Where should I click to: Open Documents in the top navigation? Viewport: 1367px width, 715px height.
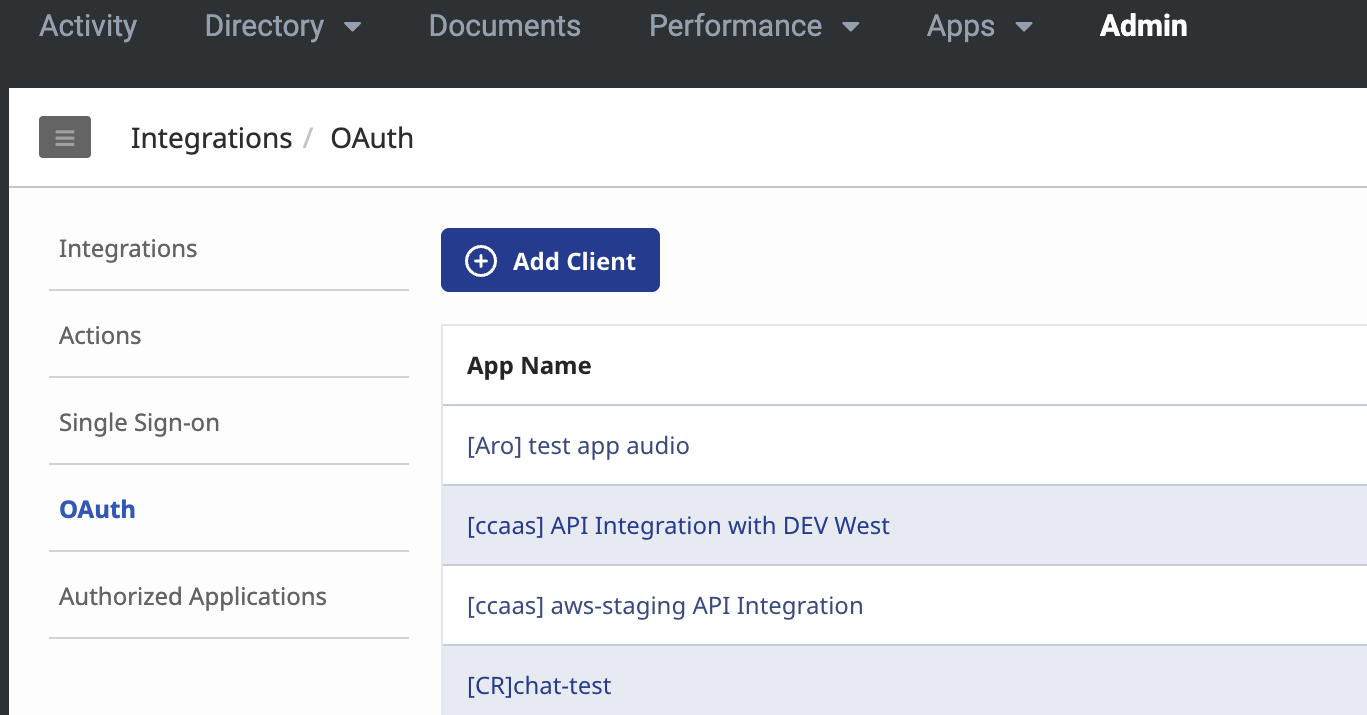[x=504, y=26]
